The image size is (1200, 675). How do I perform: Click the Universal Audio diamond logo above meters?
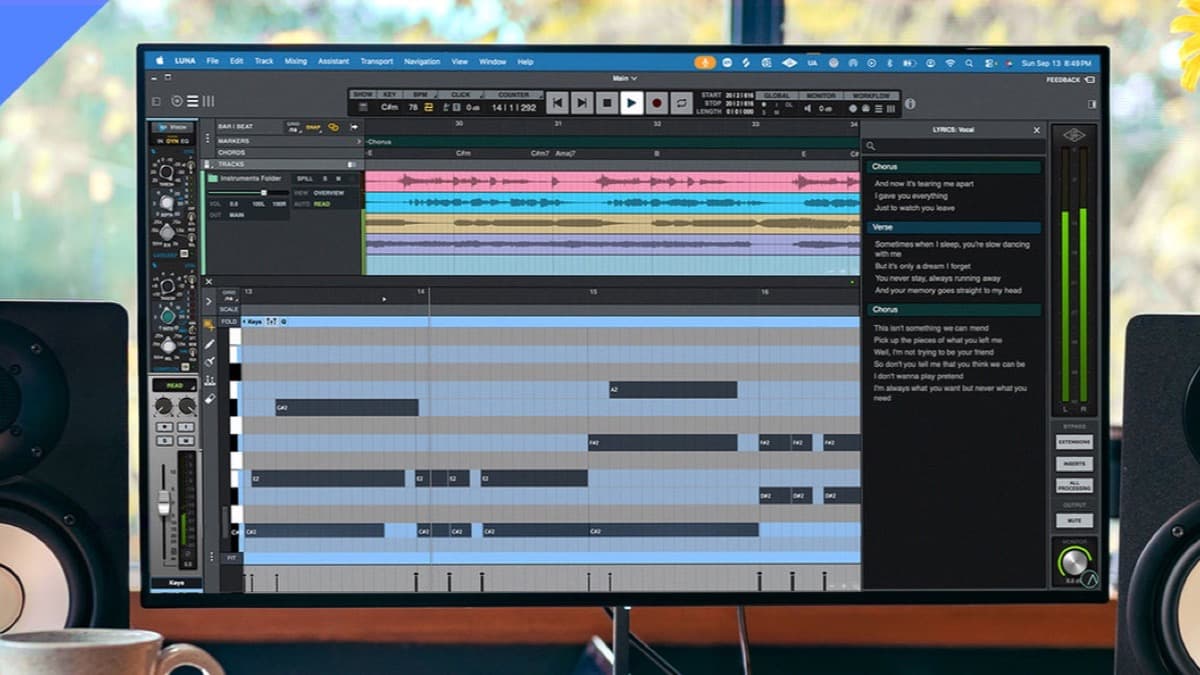(1073, 135)
